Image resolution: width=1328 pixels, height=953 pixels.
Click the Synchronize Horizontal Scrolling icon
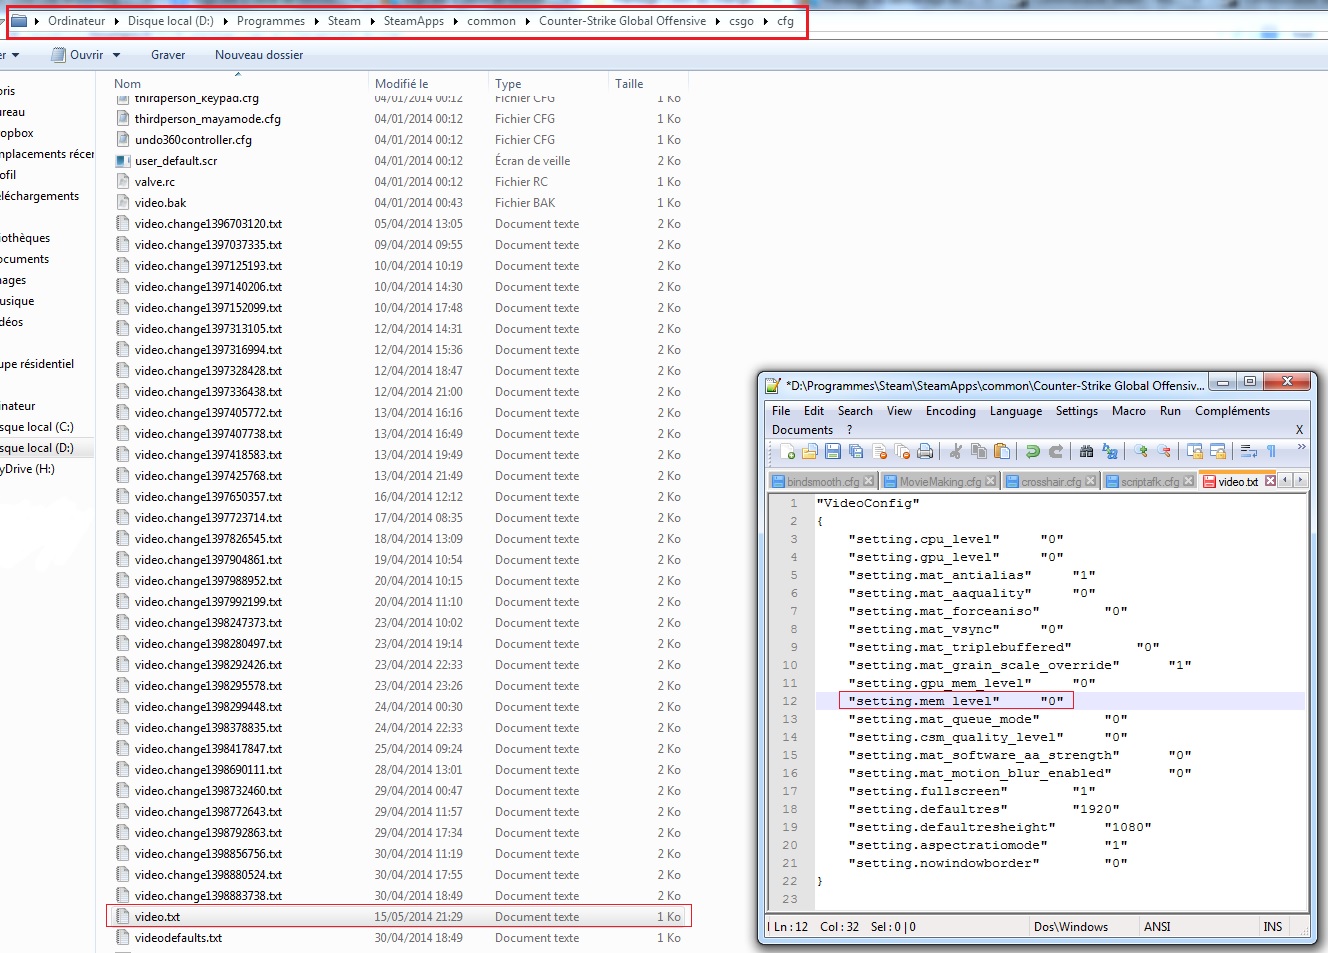click(x=1217, y=452)
